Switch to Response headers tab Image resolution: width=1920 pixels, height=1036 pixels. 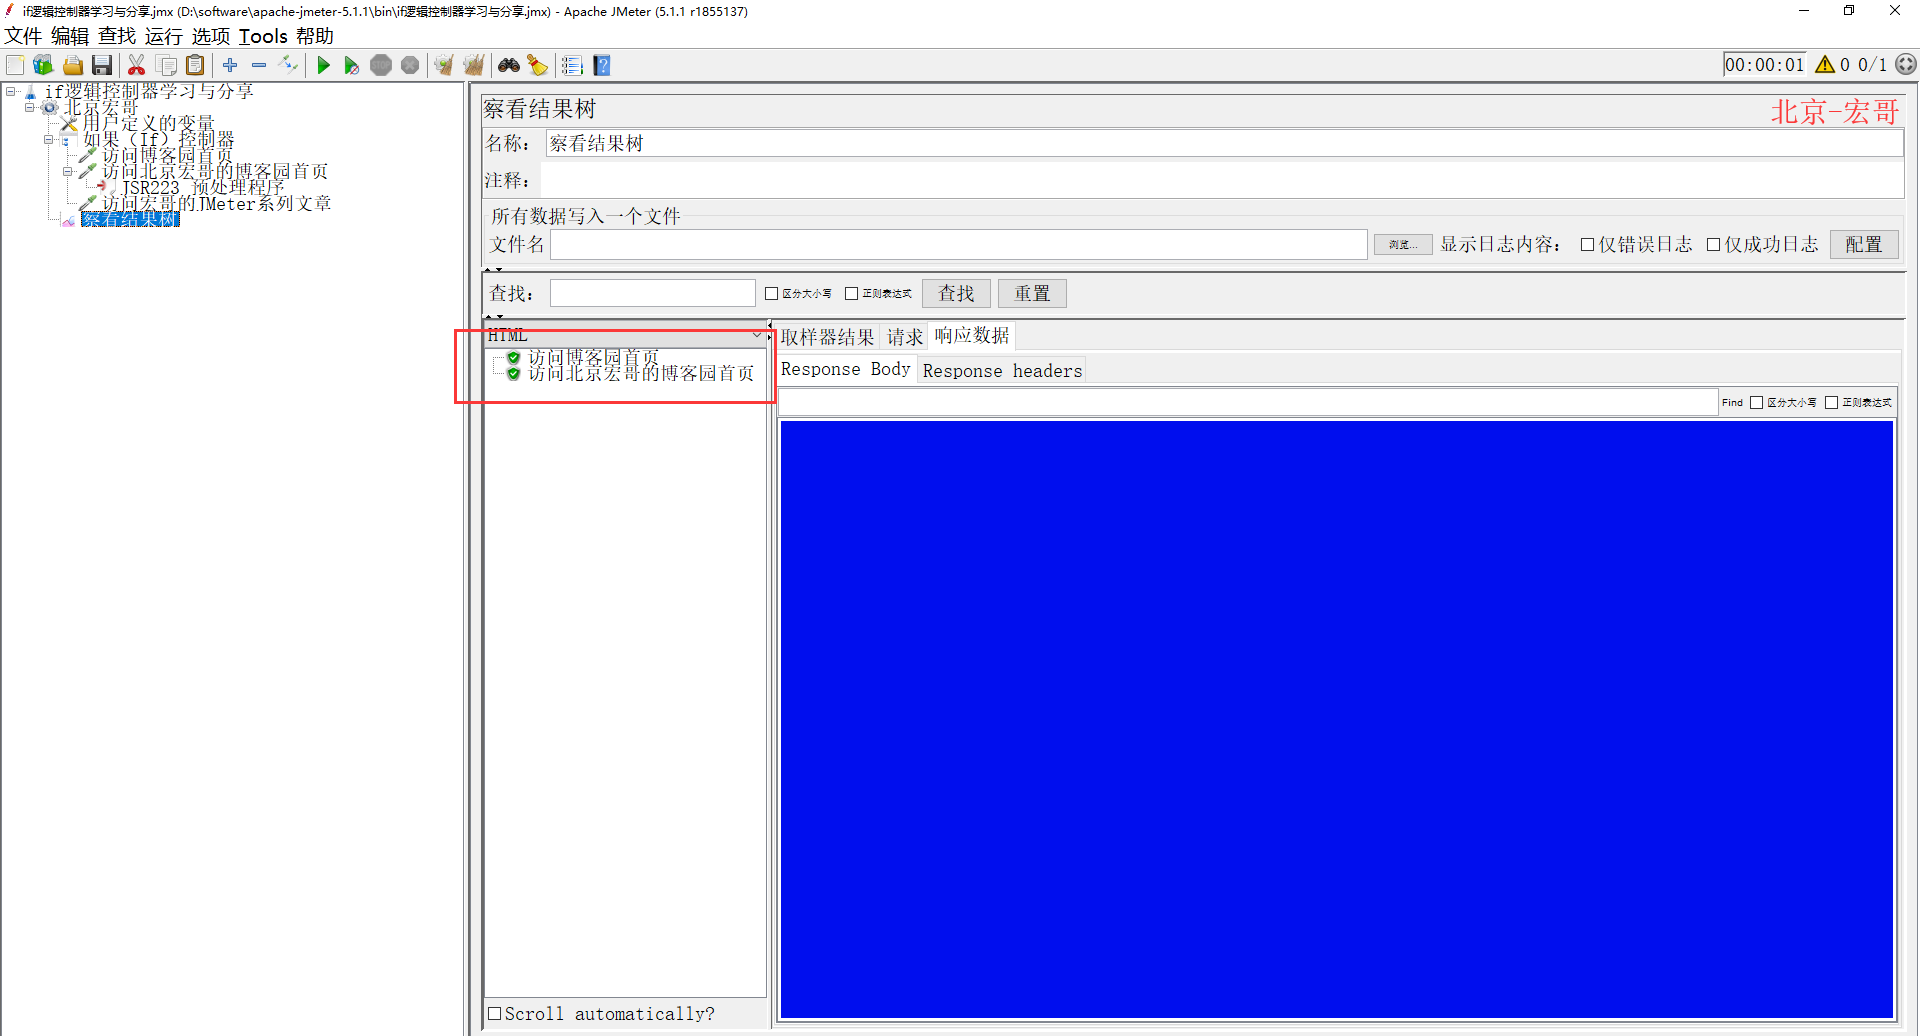(1002, 371)
